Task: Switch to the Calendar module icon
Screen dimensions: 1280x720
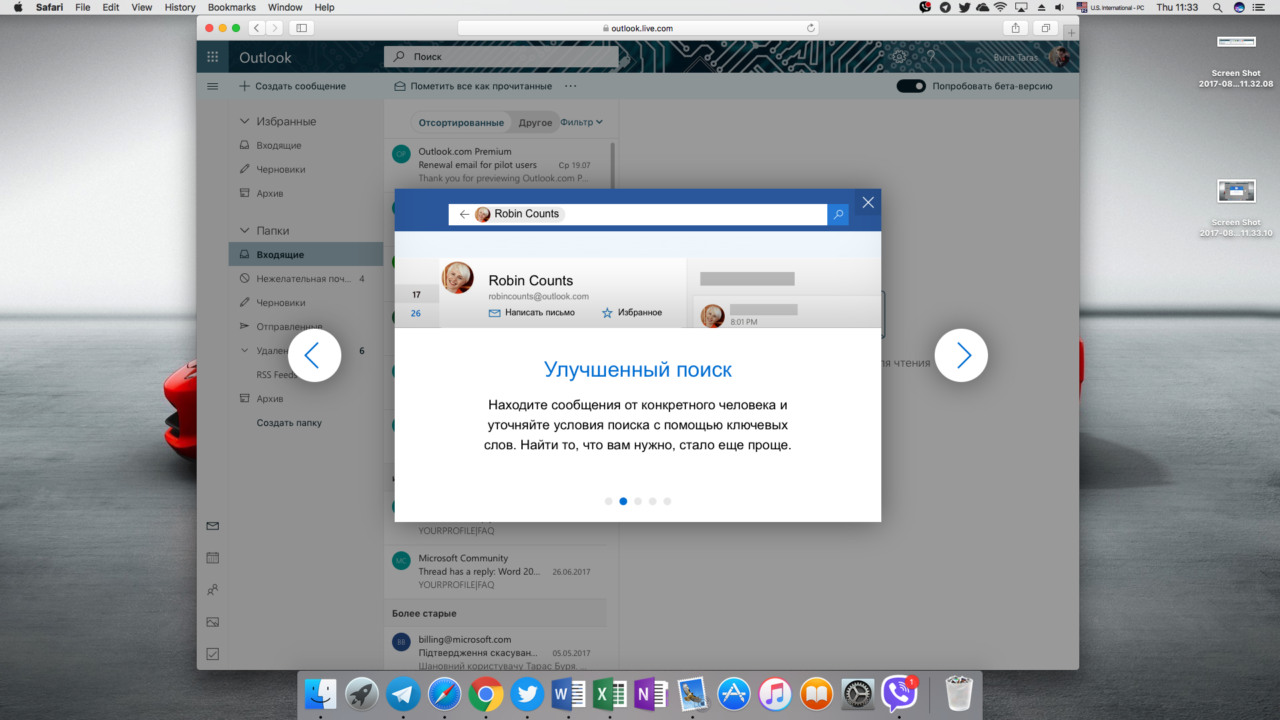Action: [212, 558]
